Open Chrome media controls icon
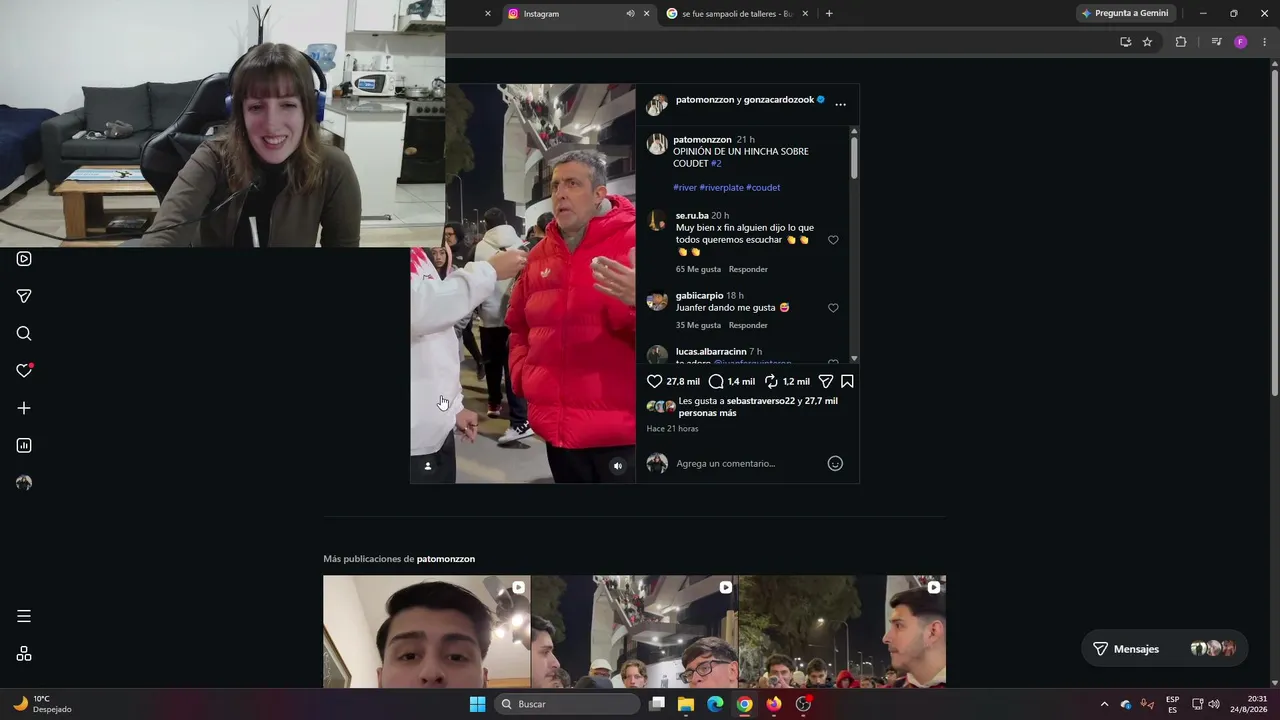The width and height of the screenshot is (1280, 720). (1216, 42)
